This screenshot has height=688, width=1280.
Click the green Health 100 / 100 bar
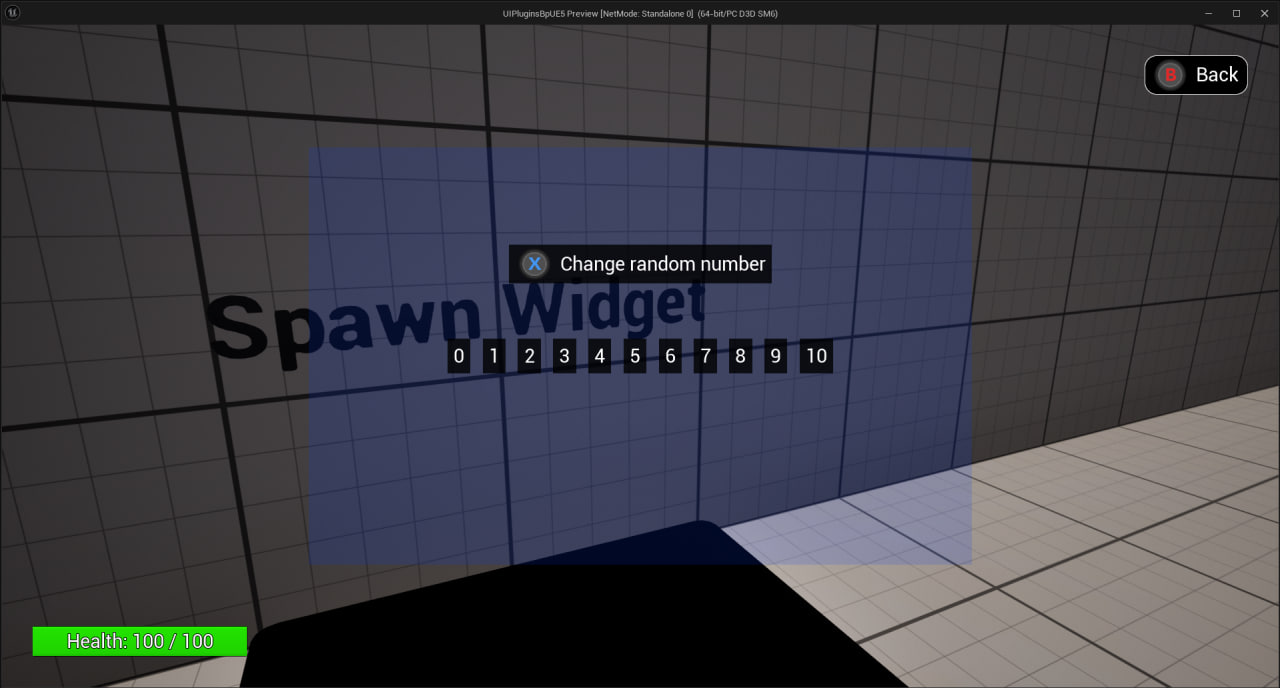[140, 641]
